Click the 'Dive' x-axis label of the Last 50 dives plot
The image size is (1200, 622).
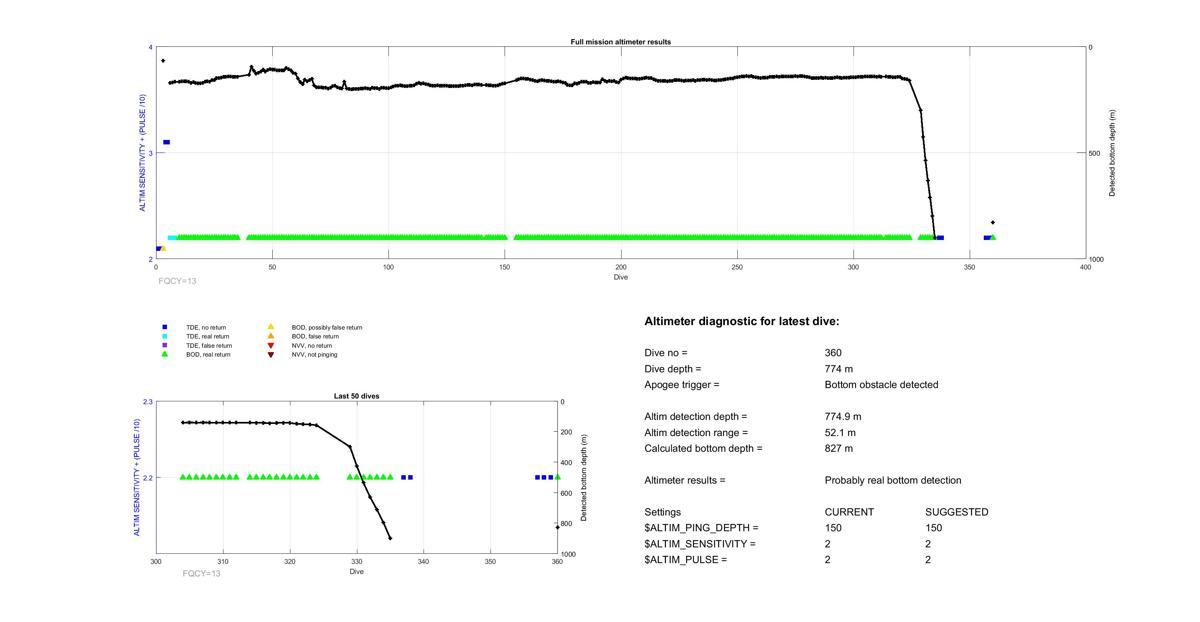click(356, 571)
